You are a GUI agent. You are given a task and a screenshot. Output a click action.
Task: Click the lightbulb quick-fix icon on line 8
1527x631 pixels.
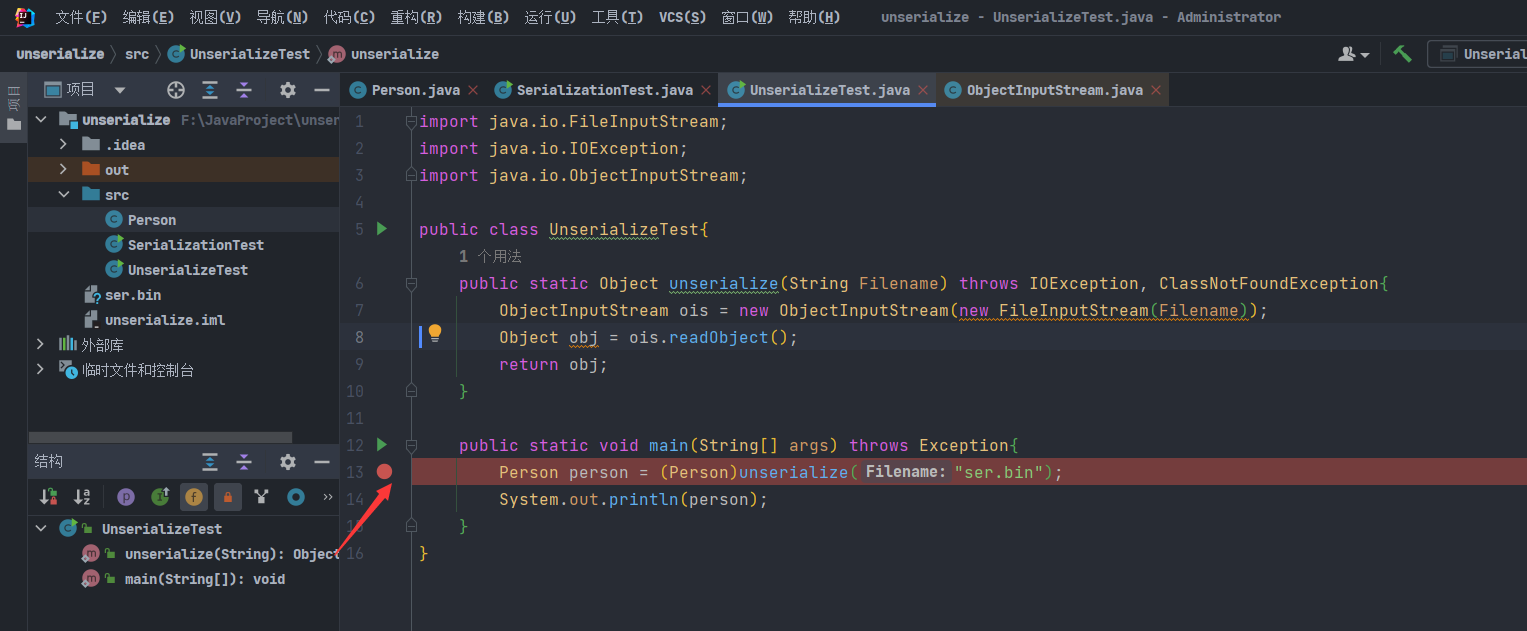click(435, 334)
